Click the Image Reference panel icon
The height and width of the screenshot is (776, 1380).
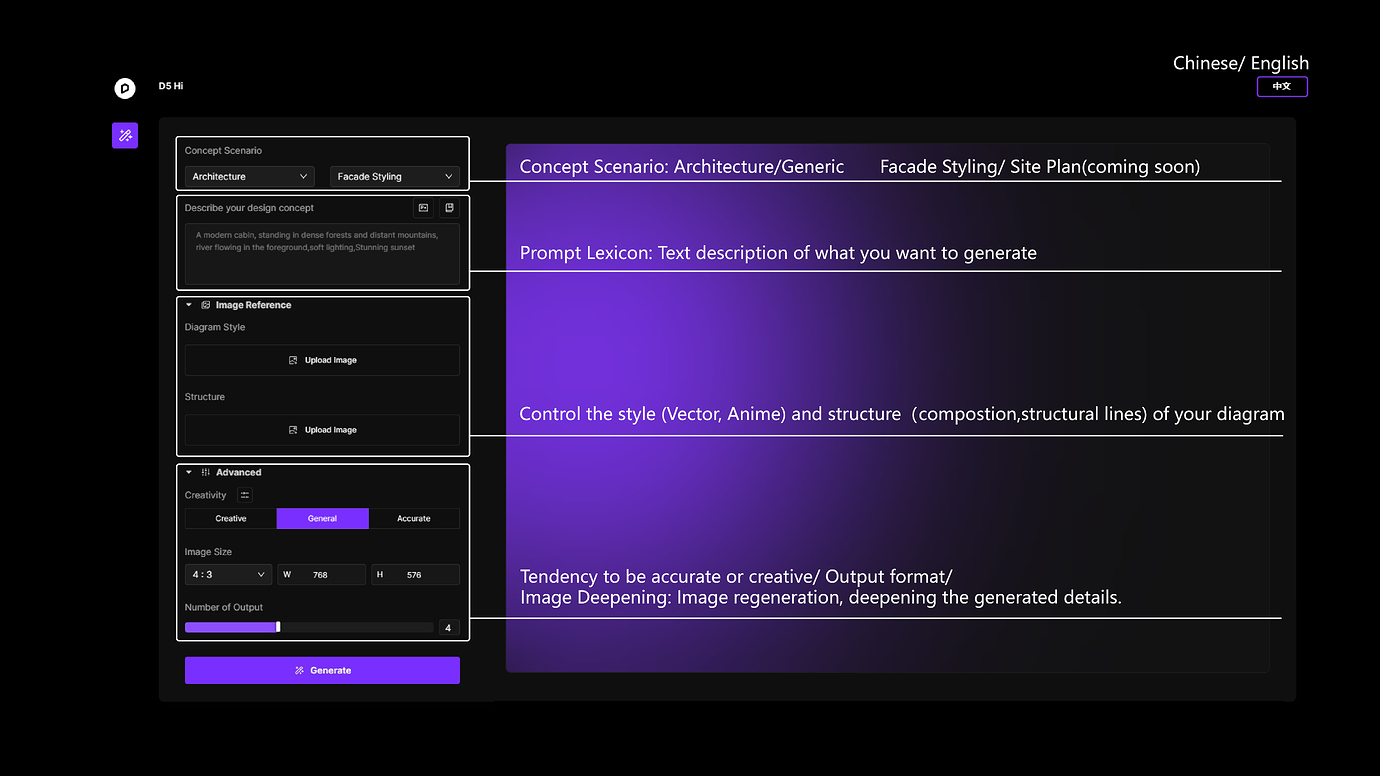coord(205,304)
